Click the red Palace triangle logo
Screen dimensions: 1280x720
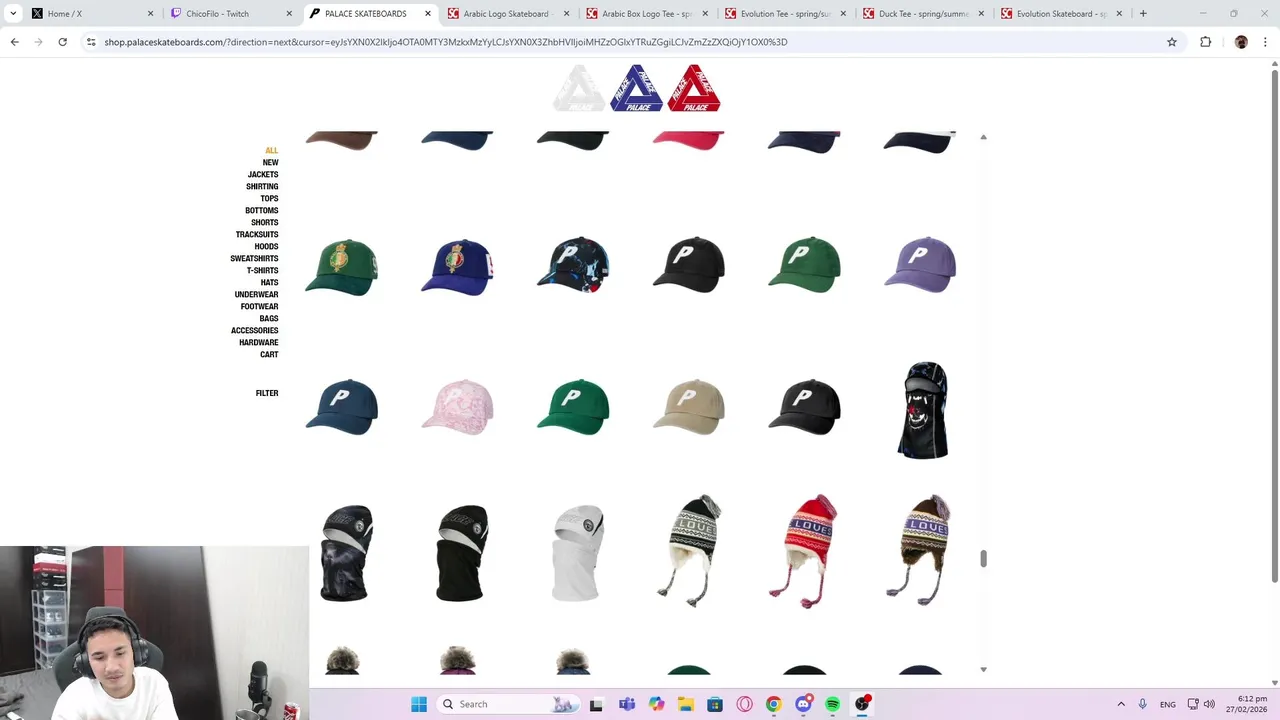tap(694, 88)
